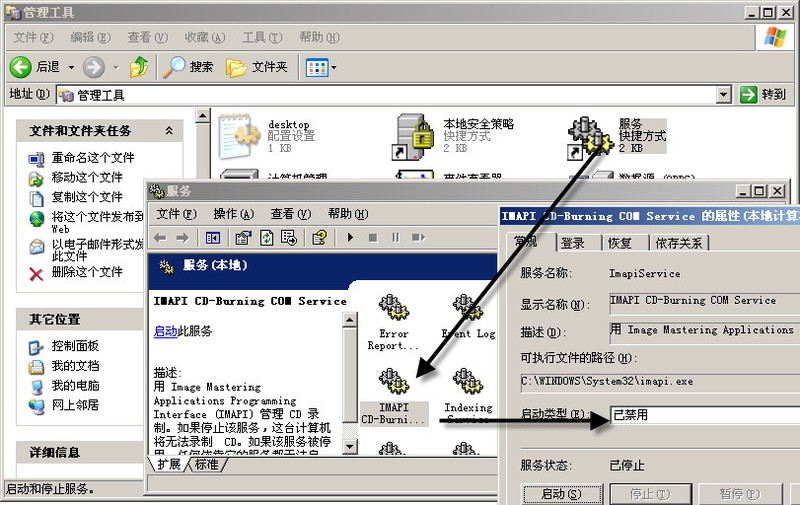Start service with play toolbar button
Screen dimensions: 800x505
[x=350, y=238]
